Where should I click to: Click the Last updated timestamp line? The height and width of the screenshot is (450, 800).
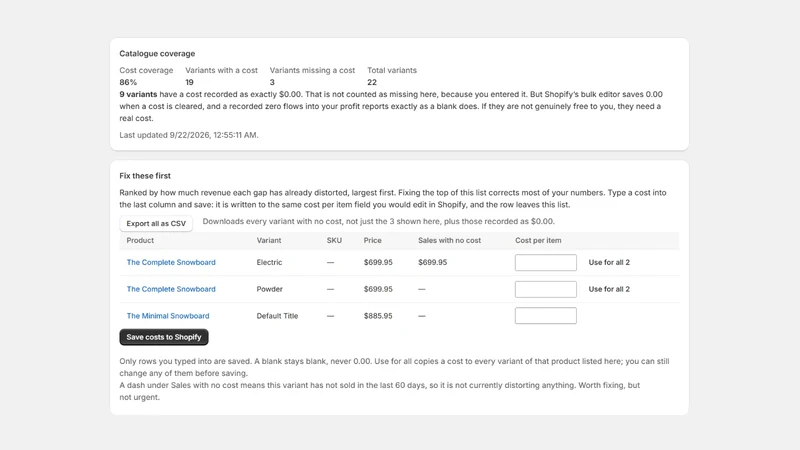pyautogui.click(x=189, y=135)
